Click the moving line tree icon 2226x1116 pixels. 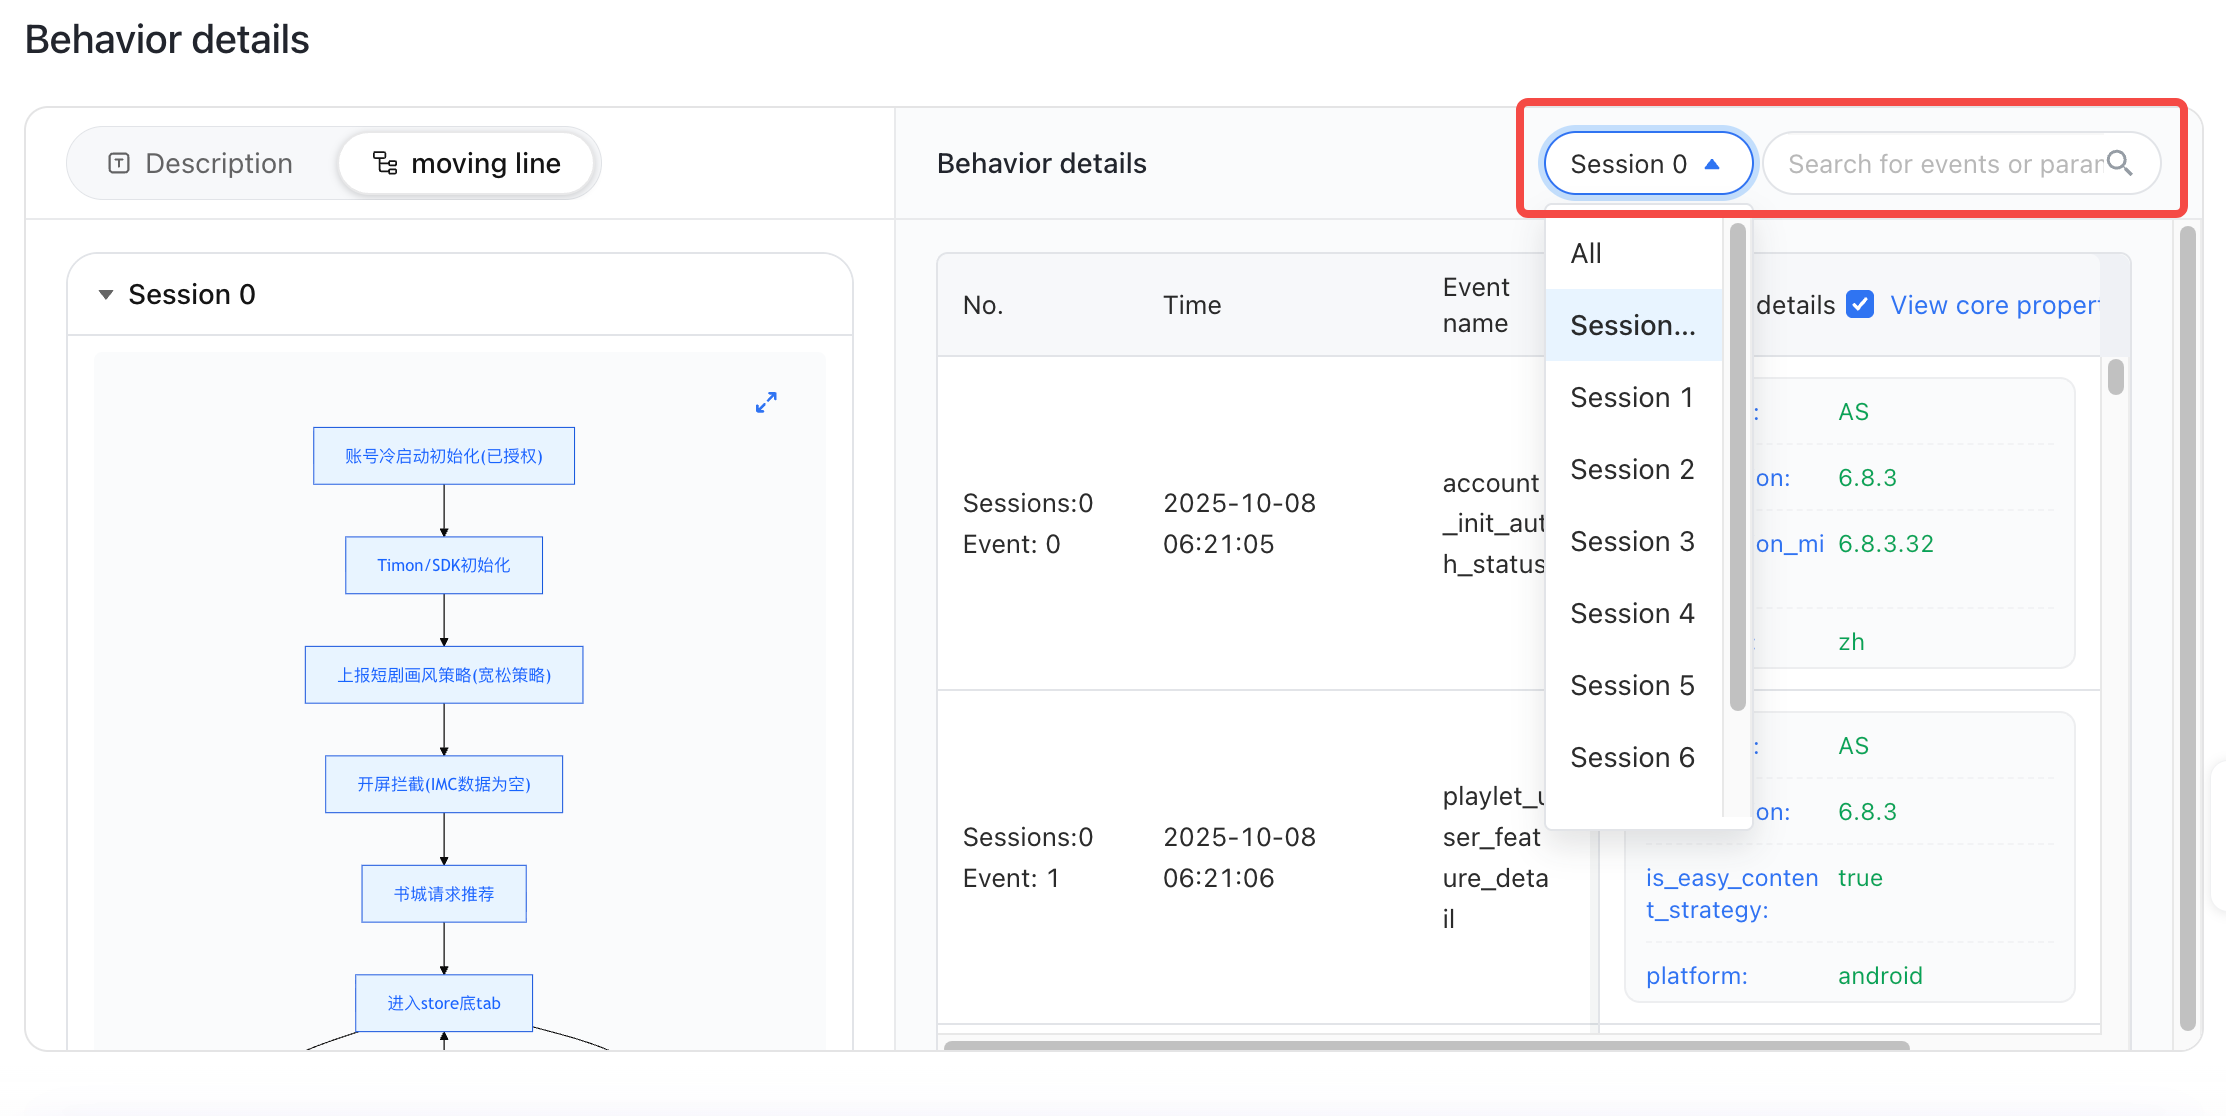coord(385,163)
